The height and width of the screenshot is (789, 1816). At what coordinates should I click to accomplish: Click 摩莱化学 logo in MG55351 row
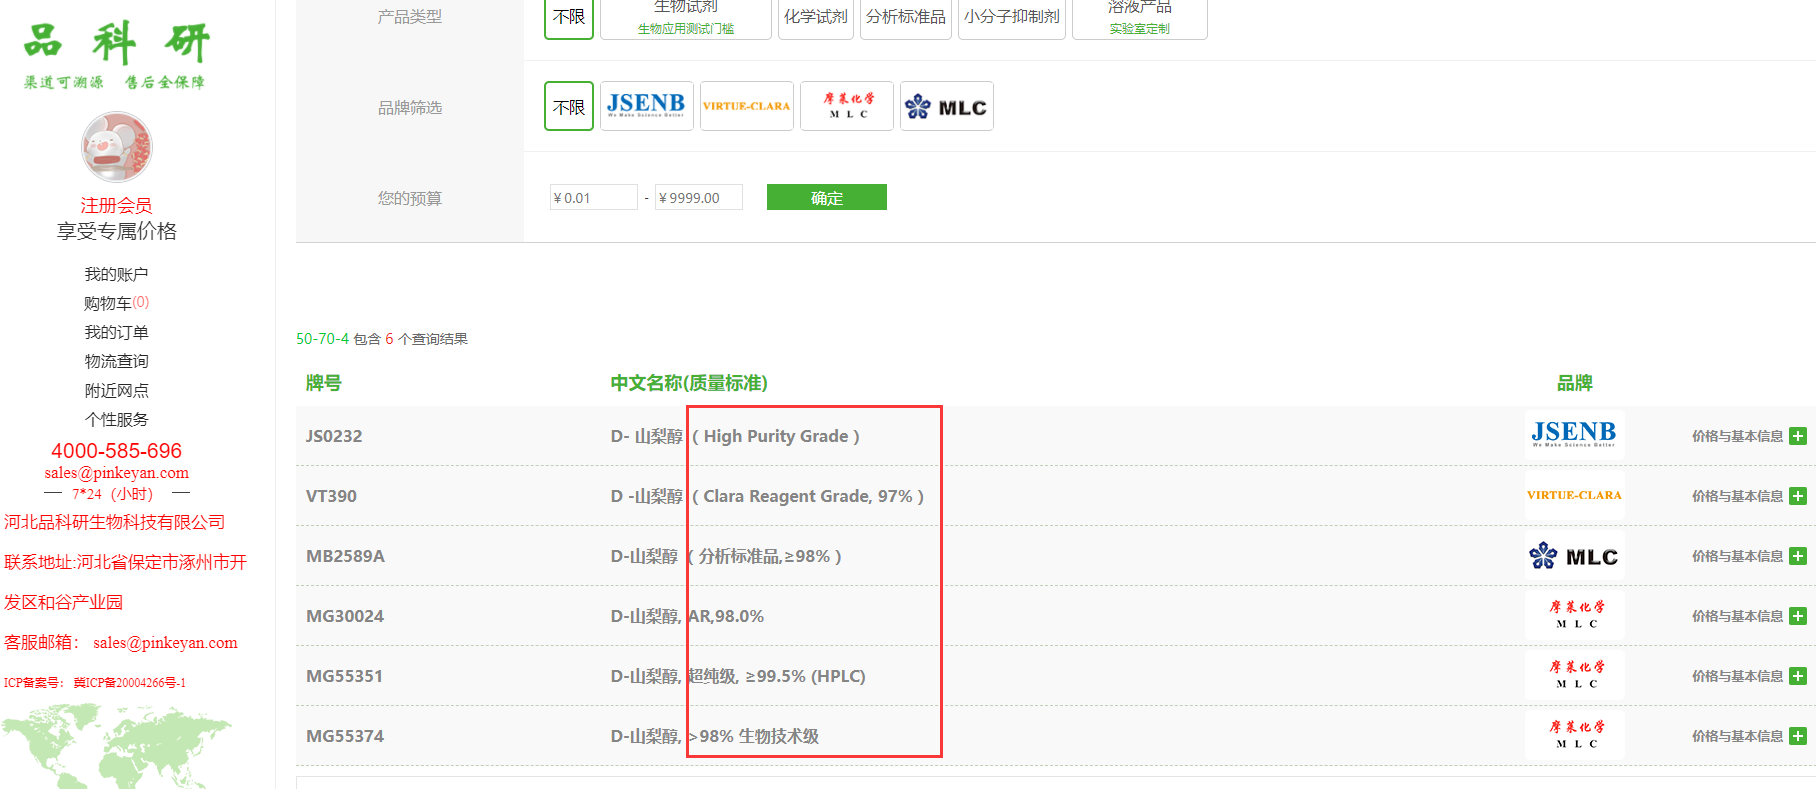[x=1574, y=675]
